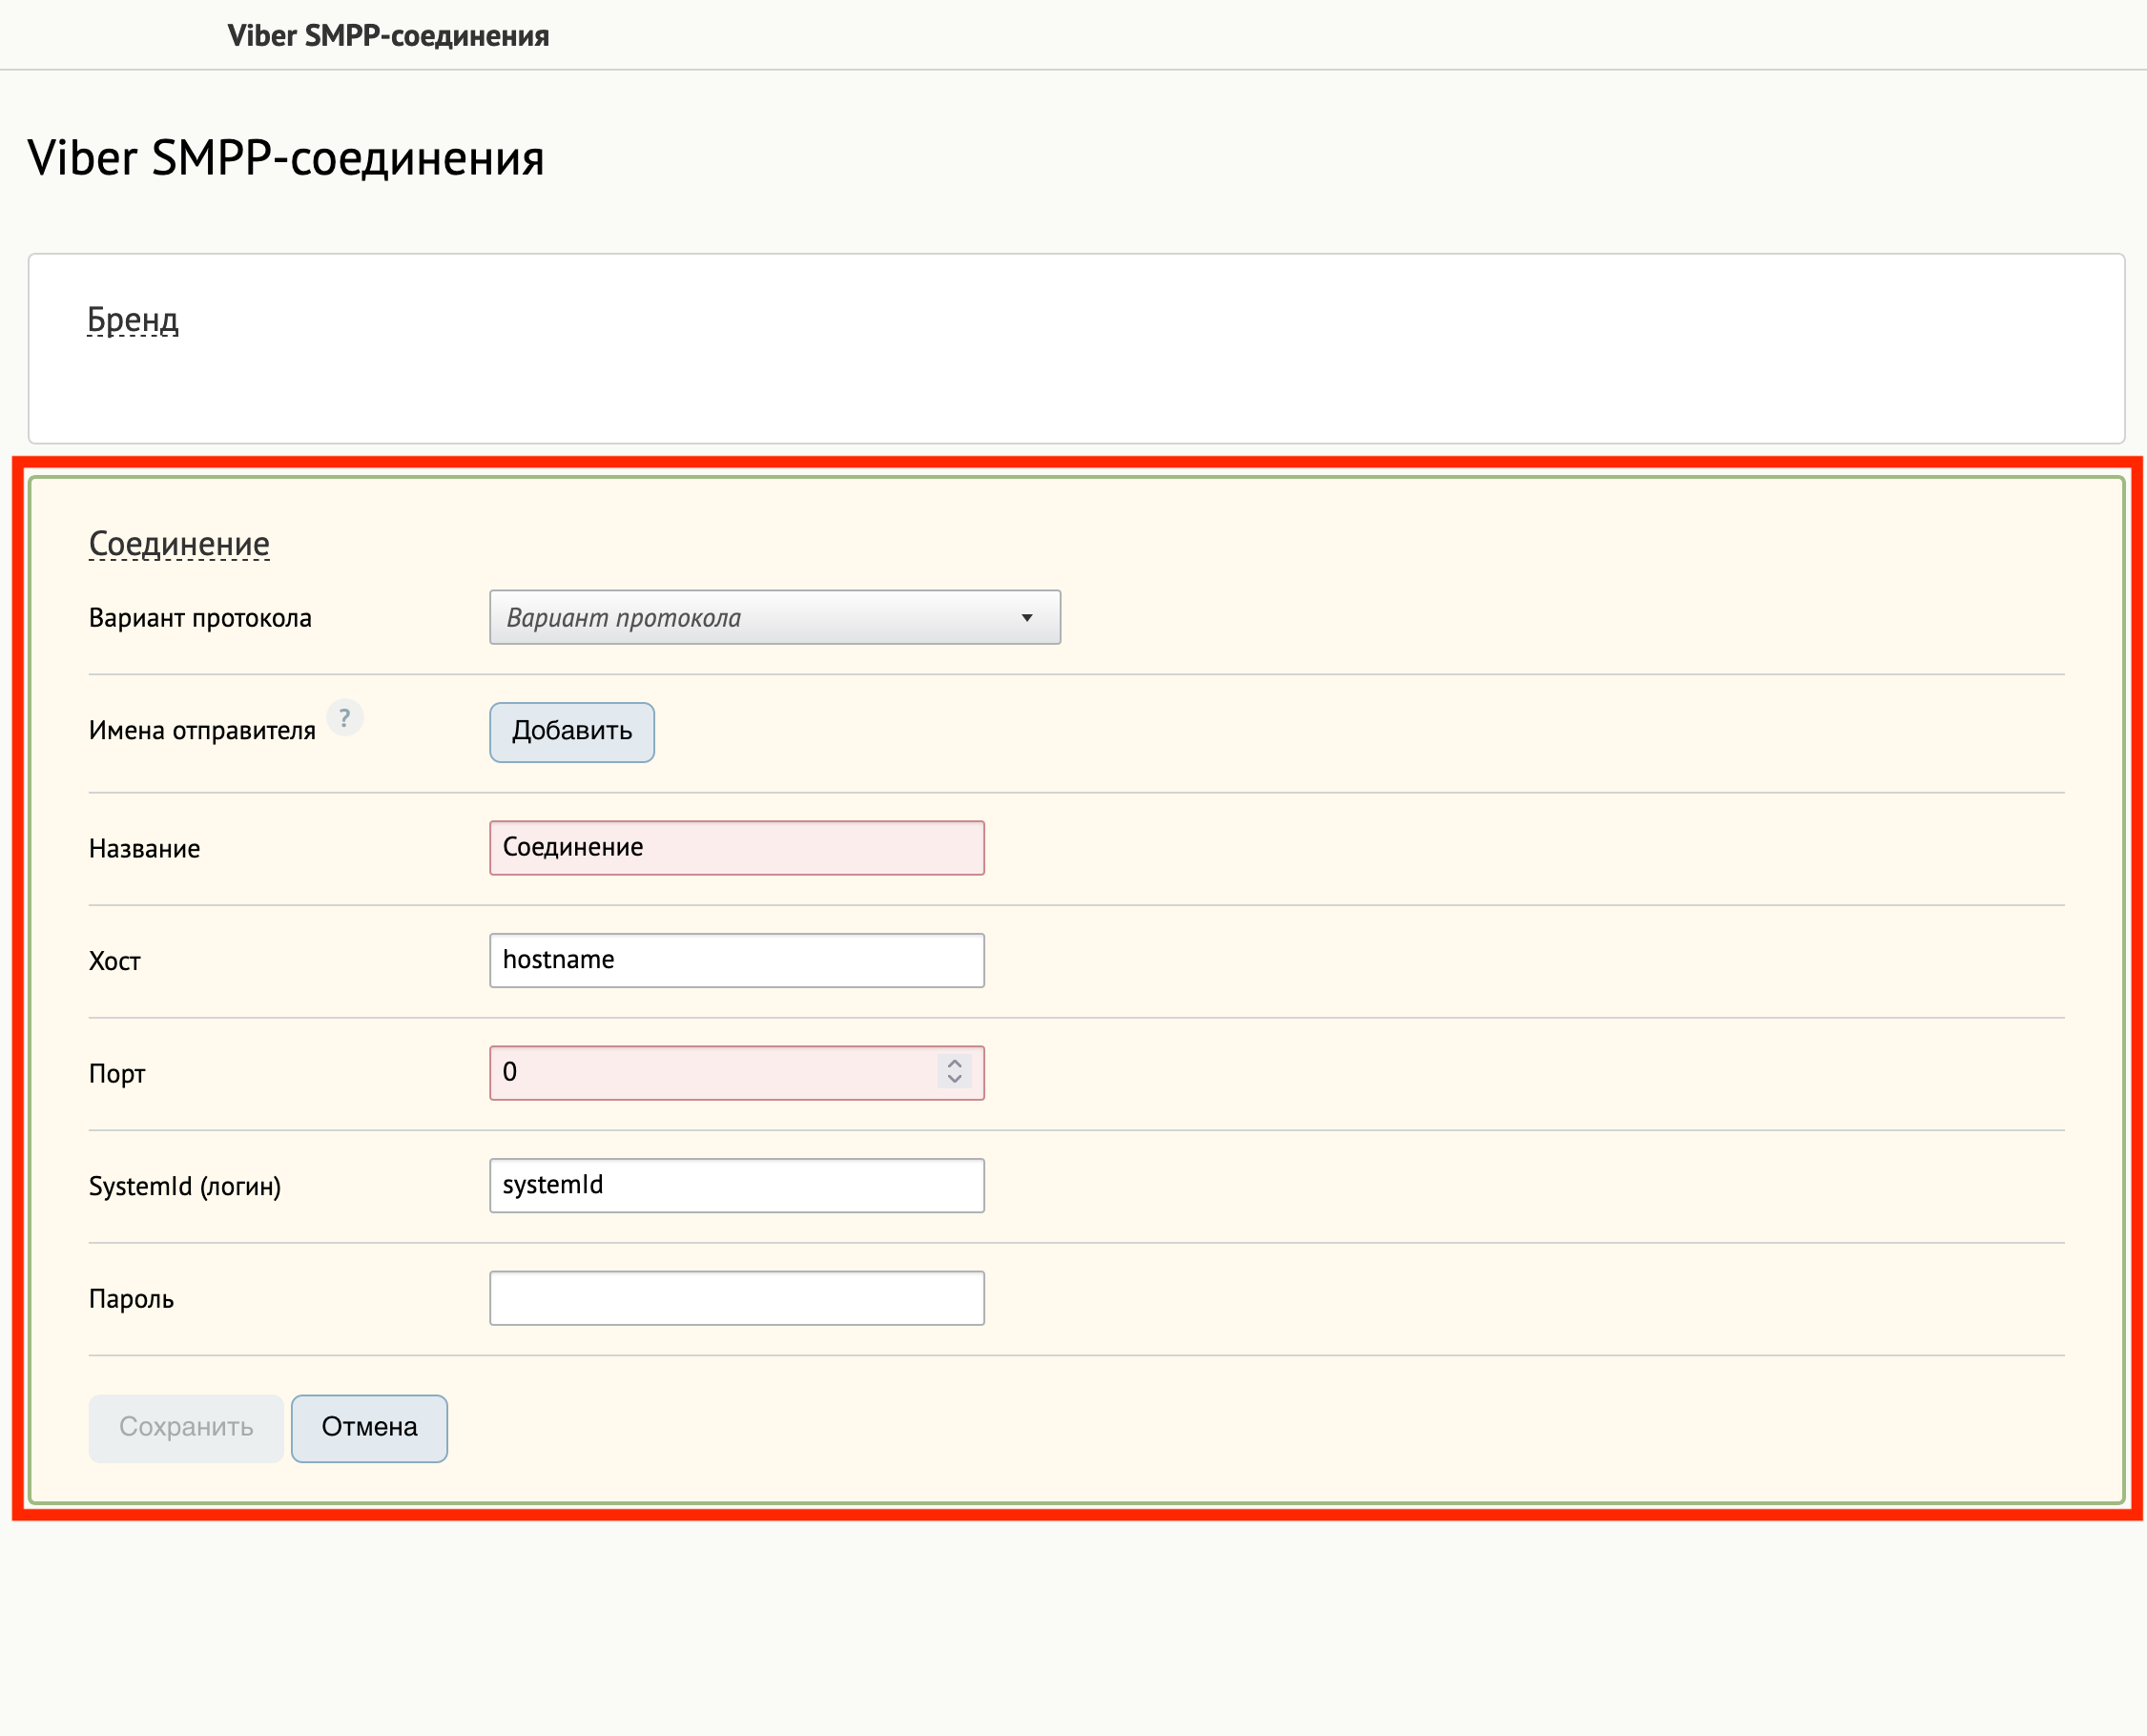
Task: Focus the Название input field
Action: pyautogui.click(x=736, y=848)
